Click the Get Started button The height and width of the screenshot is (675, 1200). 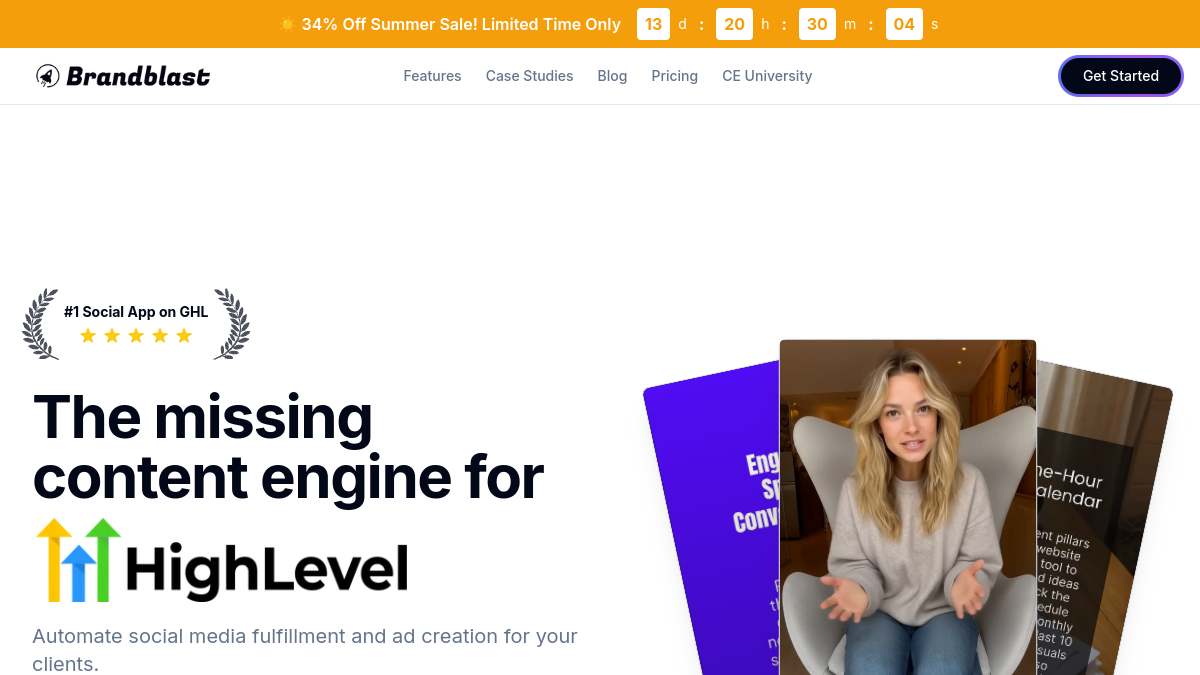[1121, 76]
